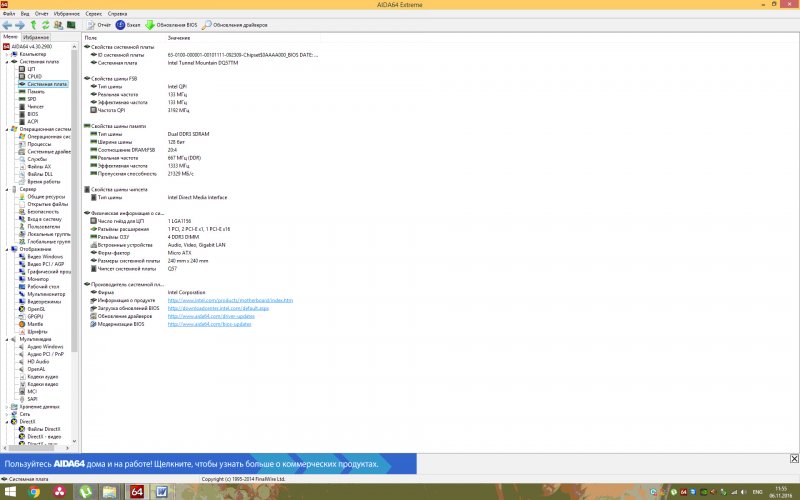
Task: Open Google Chrome from the taskbar
Action: pyautogui.click(x=35, y=491)
